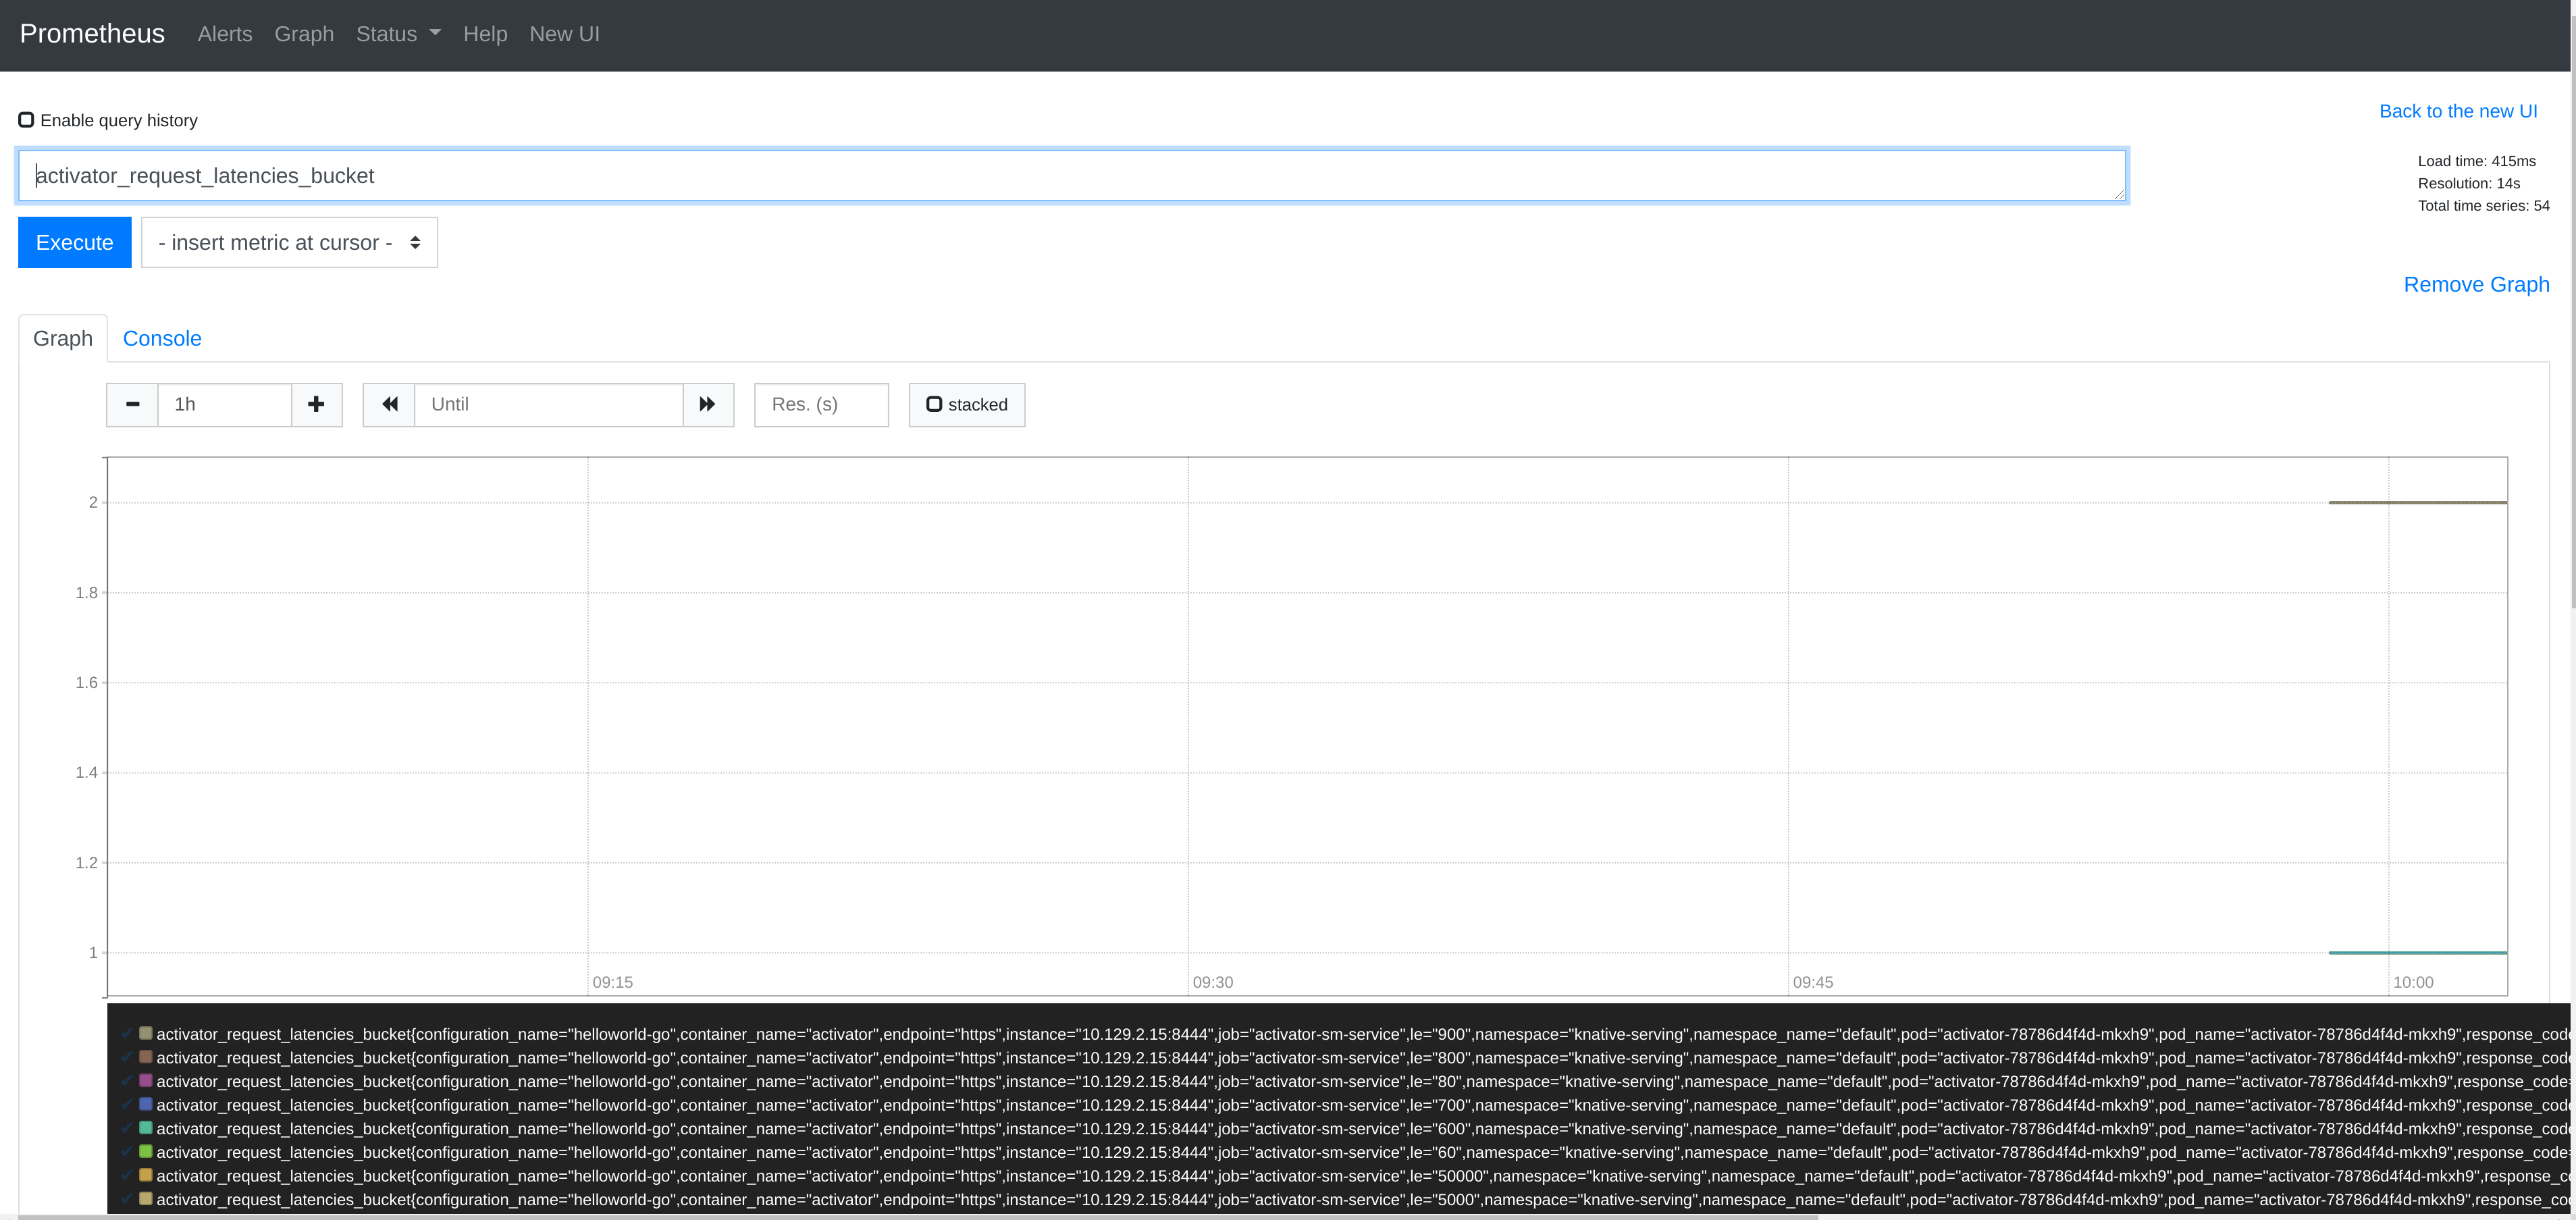Increase graph duration with the plus icon
This screenshot has width=2576, height=1220.
(316, 405)
